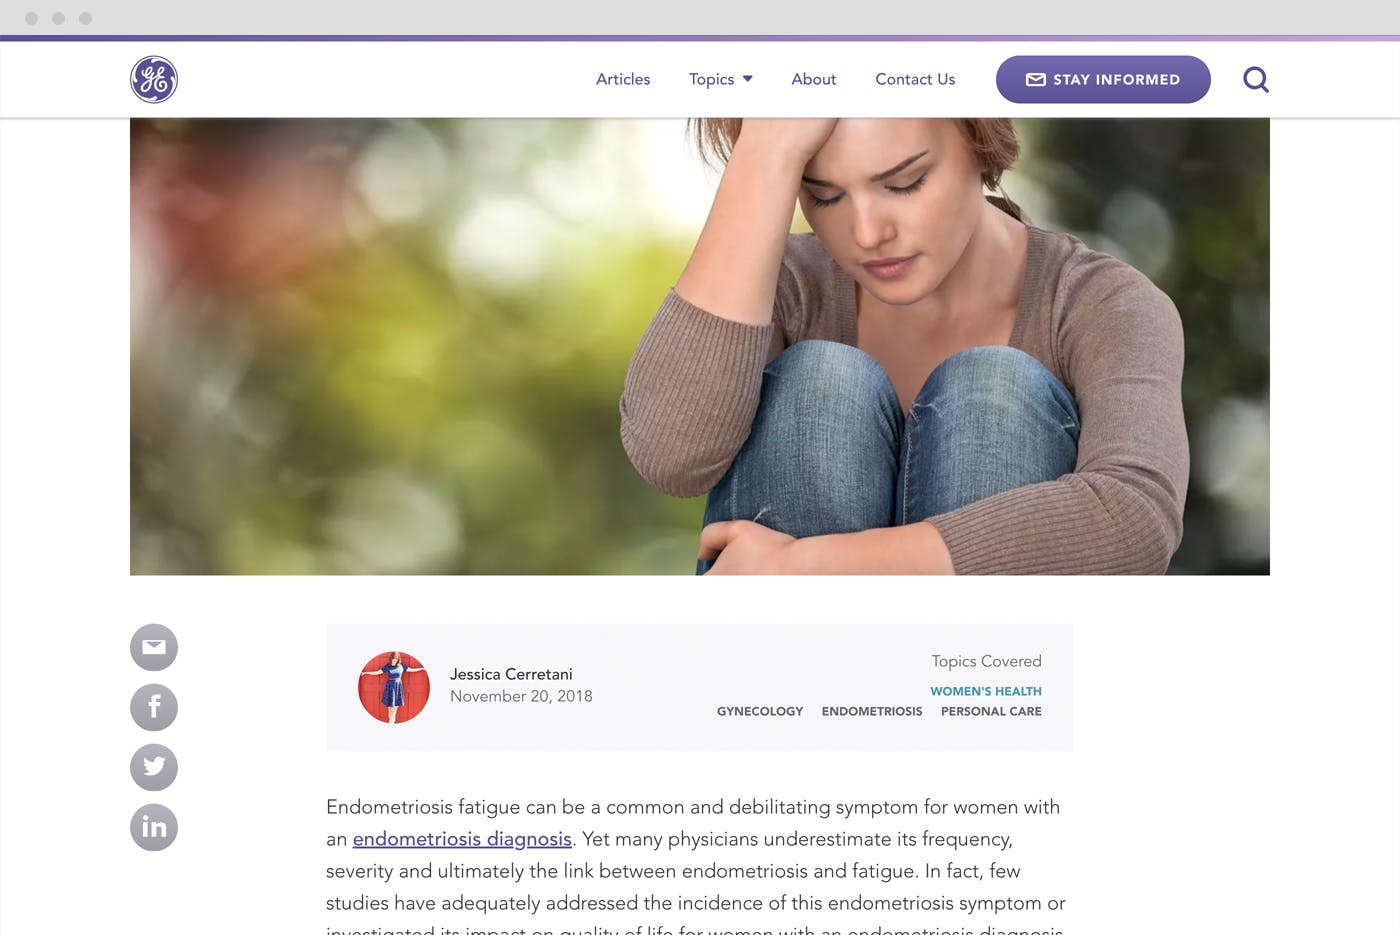Image resolution: width=1400 pixels, height=935 pixels.
Task: Click the author name Jessica Cerretani
Action: coord(511,674)
